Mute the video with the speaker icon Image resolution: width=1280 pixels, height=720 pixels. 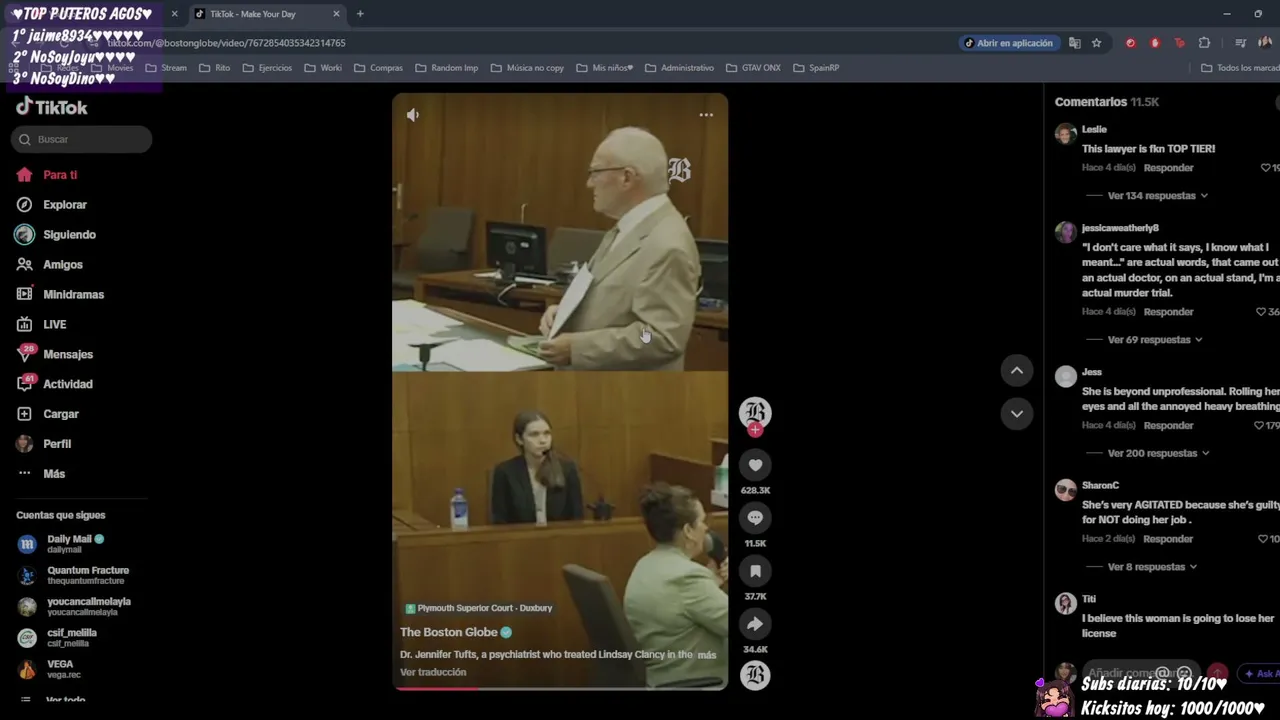click(413, 115)
